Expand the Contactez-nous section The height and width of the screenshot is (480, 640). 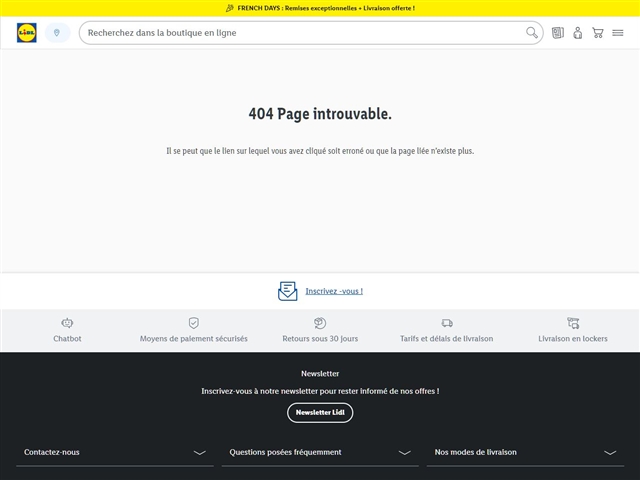tap(115, 452)
